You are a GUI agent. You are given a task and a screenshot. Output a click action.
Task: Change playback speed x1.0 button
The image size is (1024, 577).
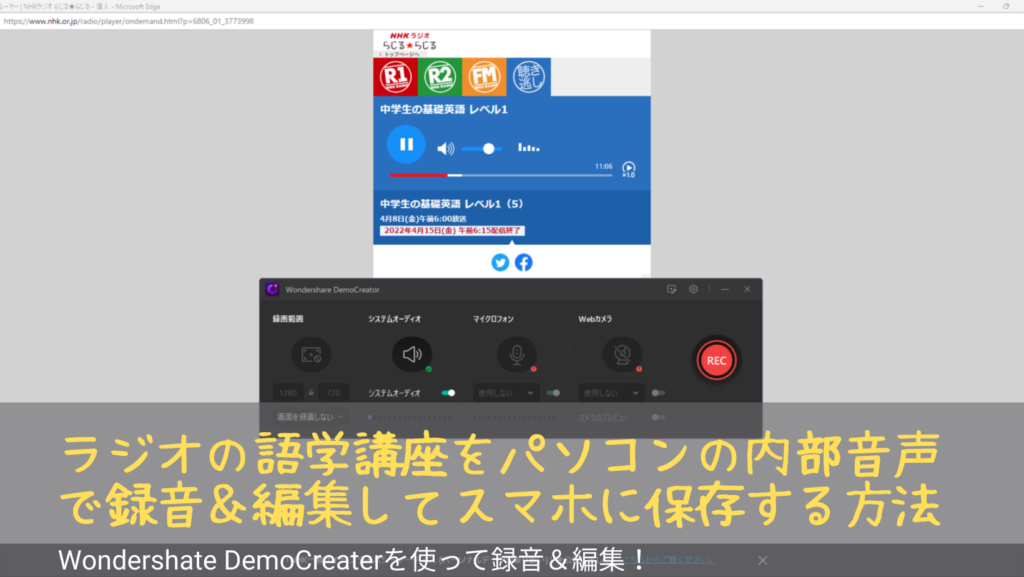click(628, 170)
